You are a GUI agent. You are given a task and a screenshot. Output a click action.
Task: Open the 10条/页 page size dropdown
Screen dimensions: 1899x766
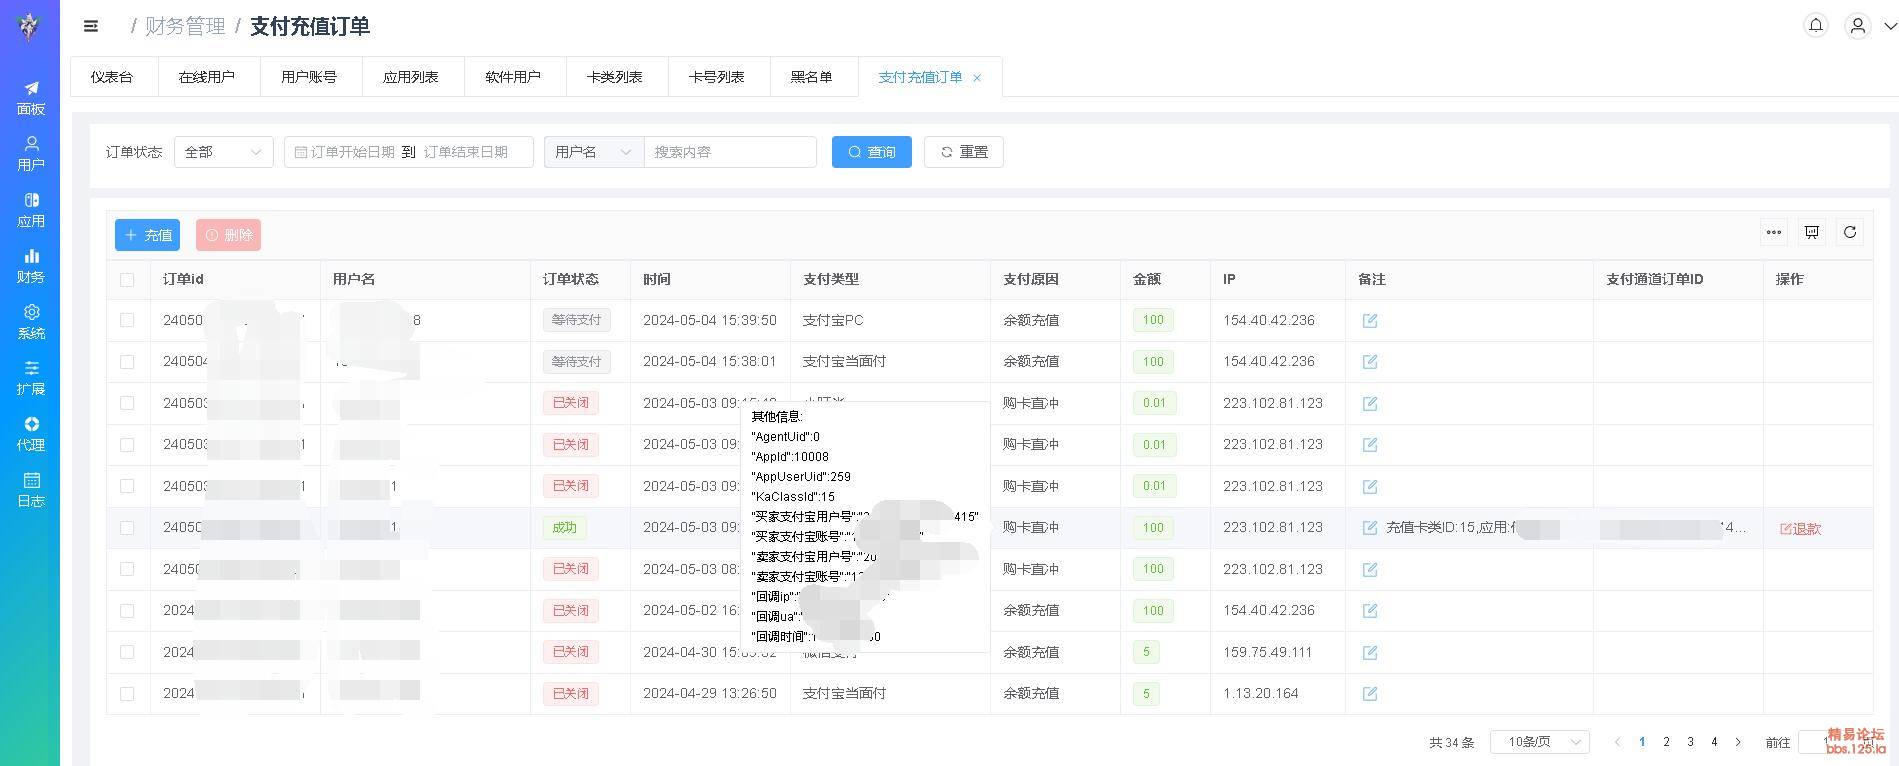tap(1539, 742)
